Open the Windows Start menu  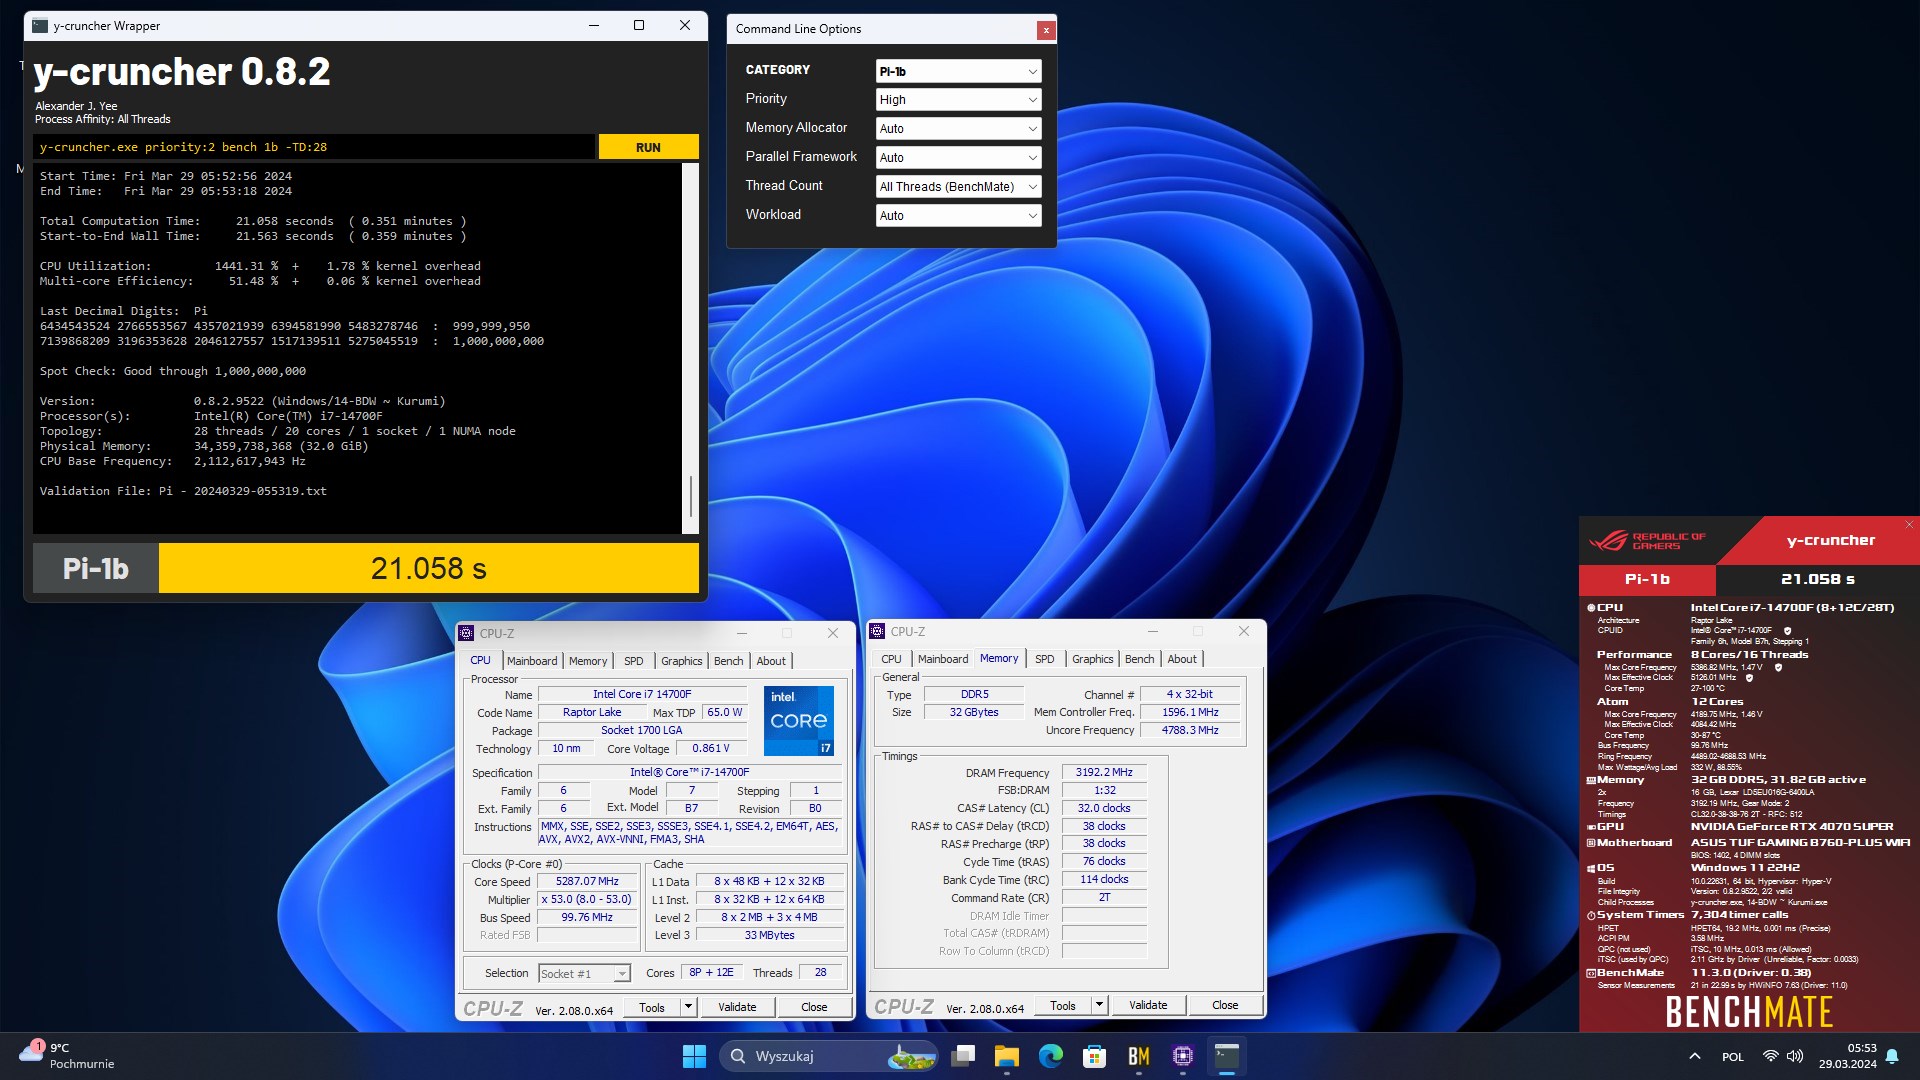[694, 1056]
